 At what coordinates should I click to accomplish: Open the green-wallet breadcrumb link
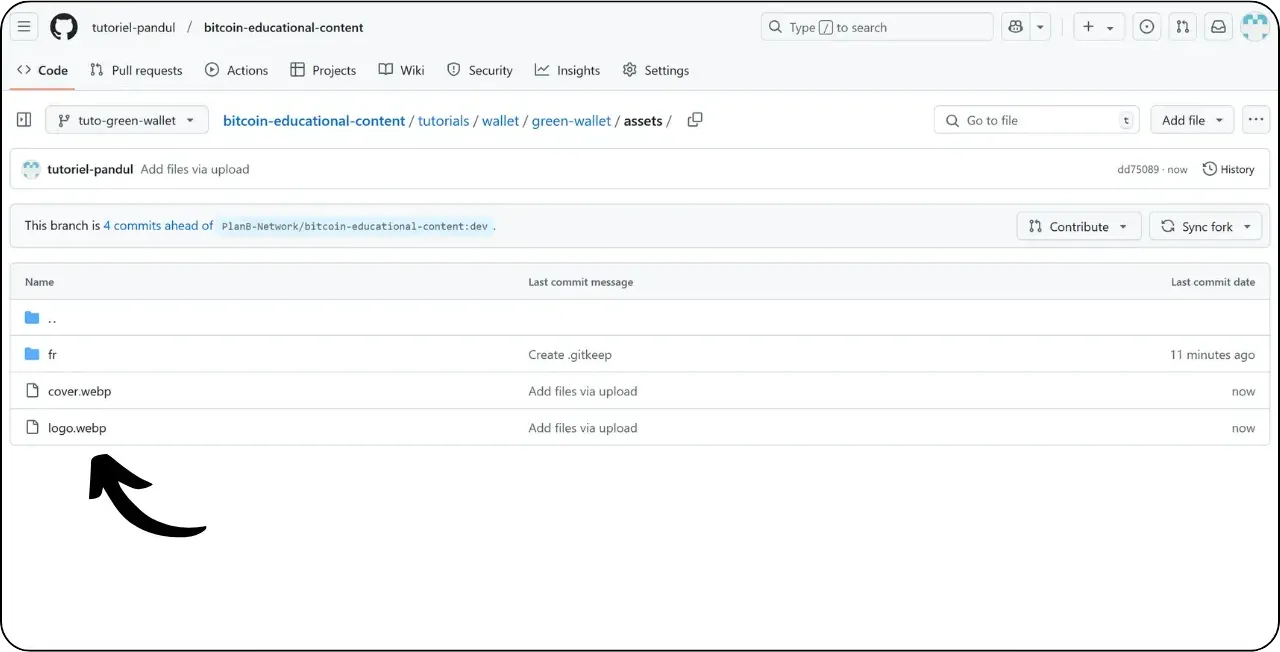[571, 120]
